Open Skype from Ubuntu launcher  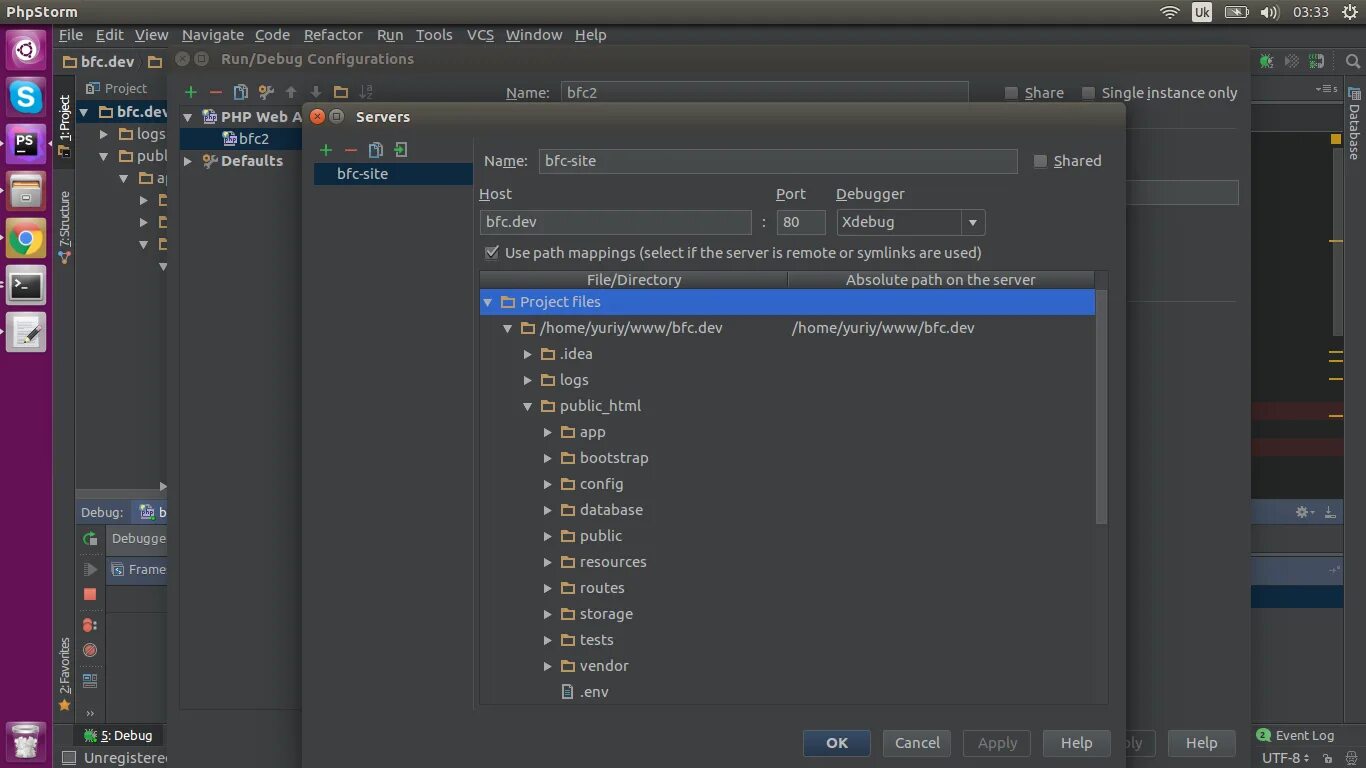[x=26, y=97]
